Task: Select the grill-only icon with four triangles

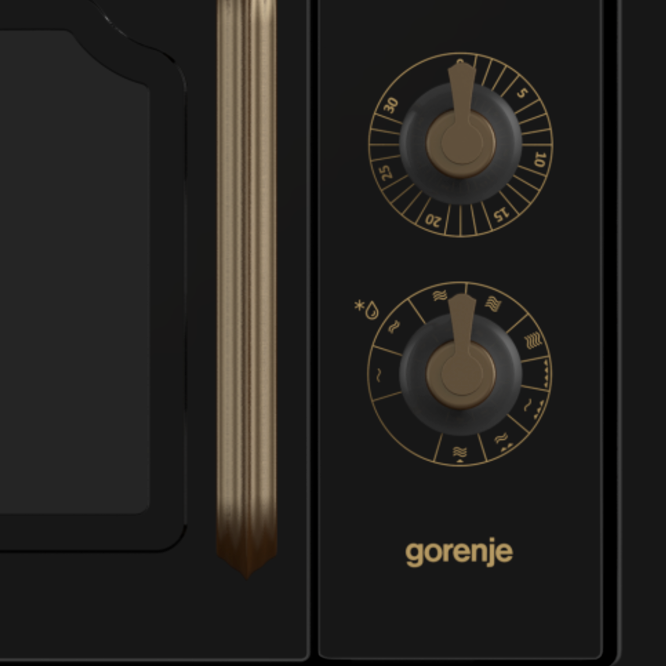Action: click(x=546, y=374)
